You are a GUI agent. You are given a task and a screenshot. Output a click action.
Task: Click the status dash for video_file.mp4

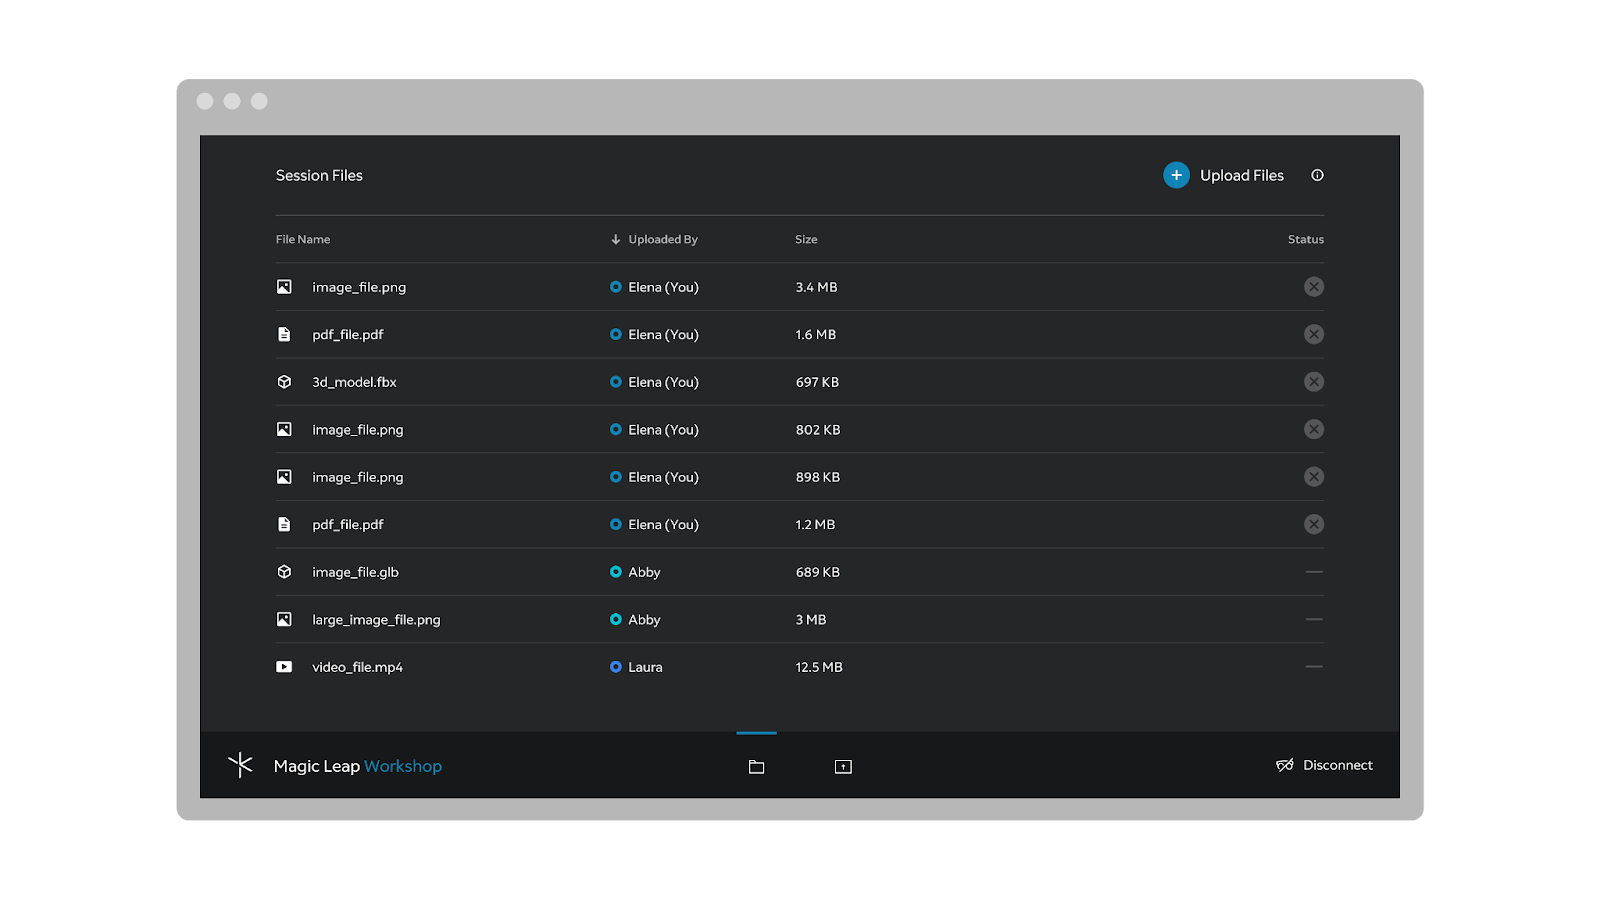coord(1314,667)
